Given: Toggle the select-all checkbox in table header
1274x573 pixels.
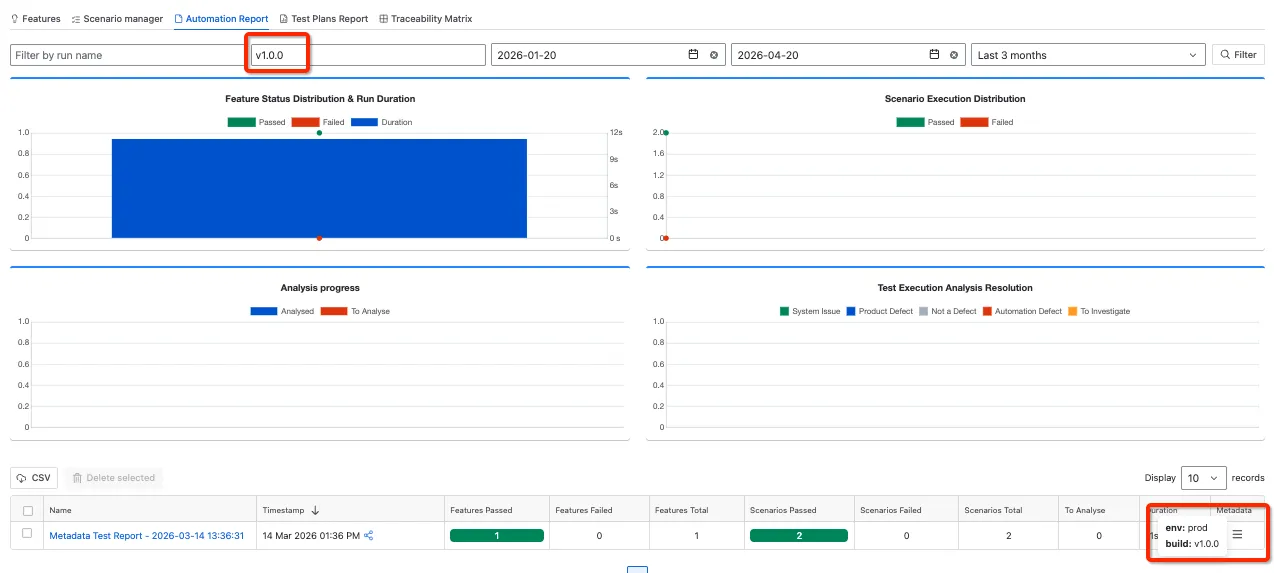Looking at the screenshot, I should 28,510.
